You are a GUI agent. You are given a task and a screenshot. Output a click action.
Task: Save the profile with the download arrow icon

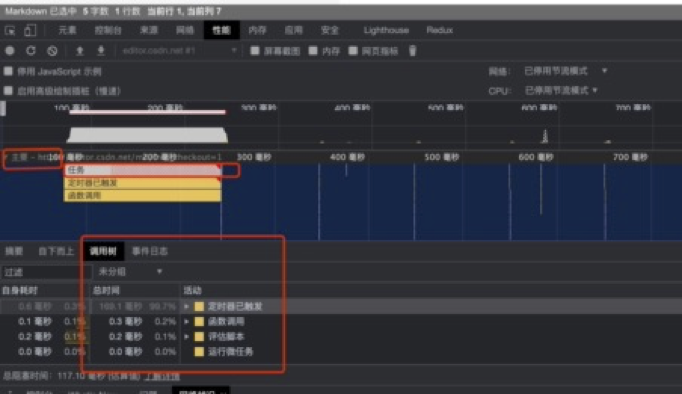pyautogui.click(x=101, y=51)
